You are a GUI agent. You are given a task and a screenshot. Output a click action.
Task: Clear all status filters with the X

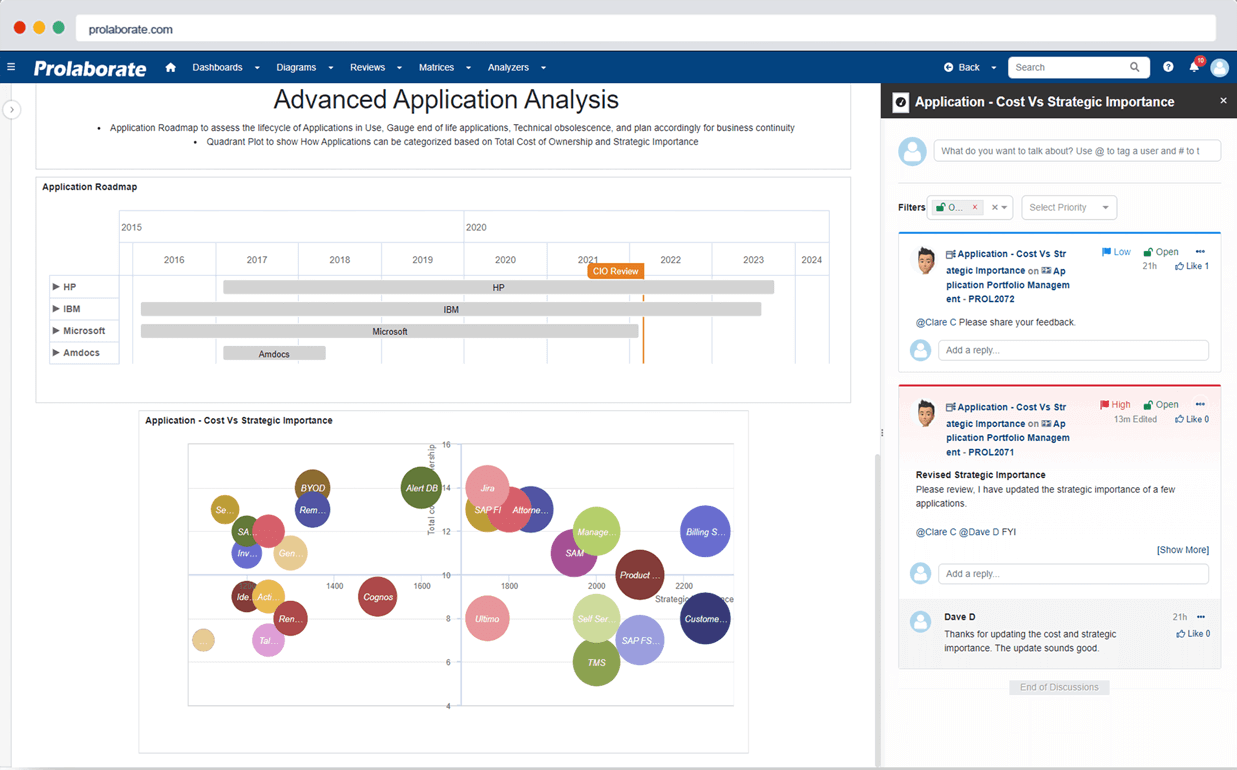(994, 208)
